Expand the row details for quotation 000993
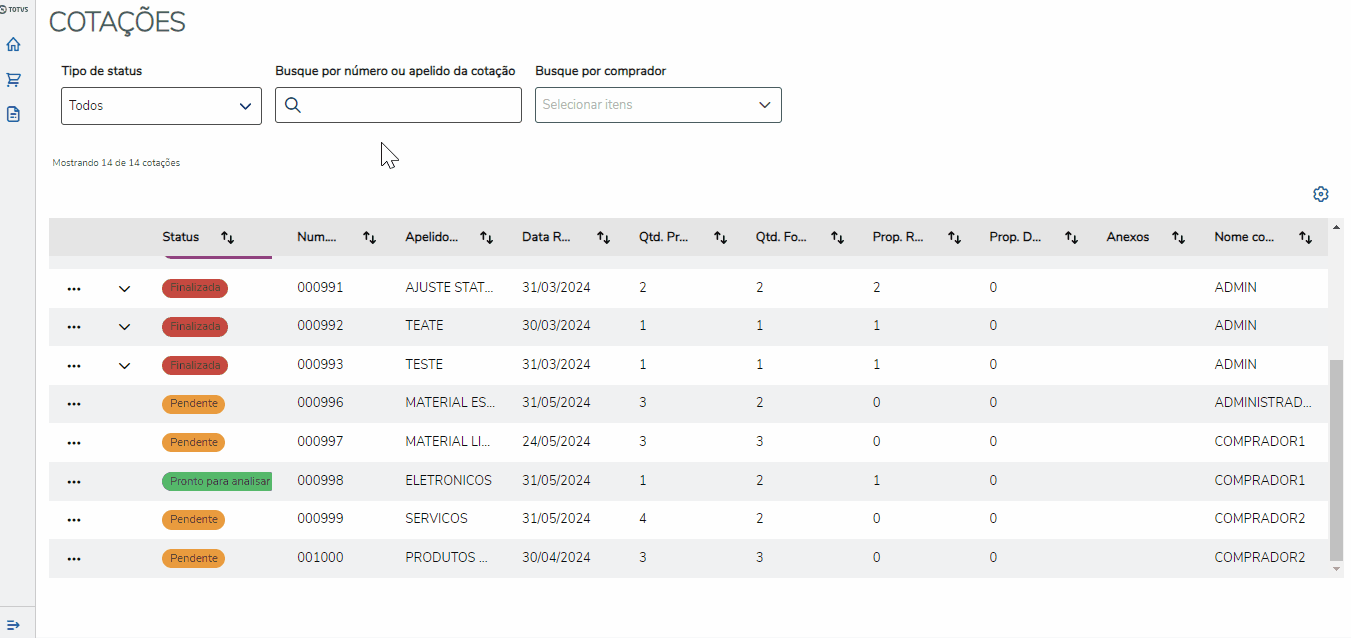 [124, 365]
